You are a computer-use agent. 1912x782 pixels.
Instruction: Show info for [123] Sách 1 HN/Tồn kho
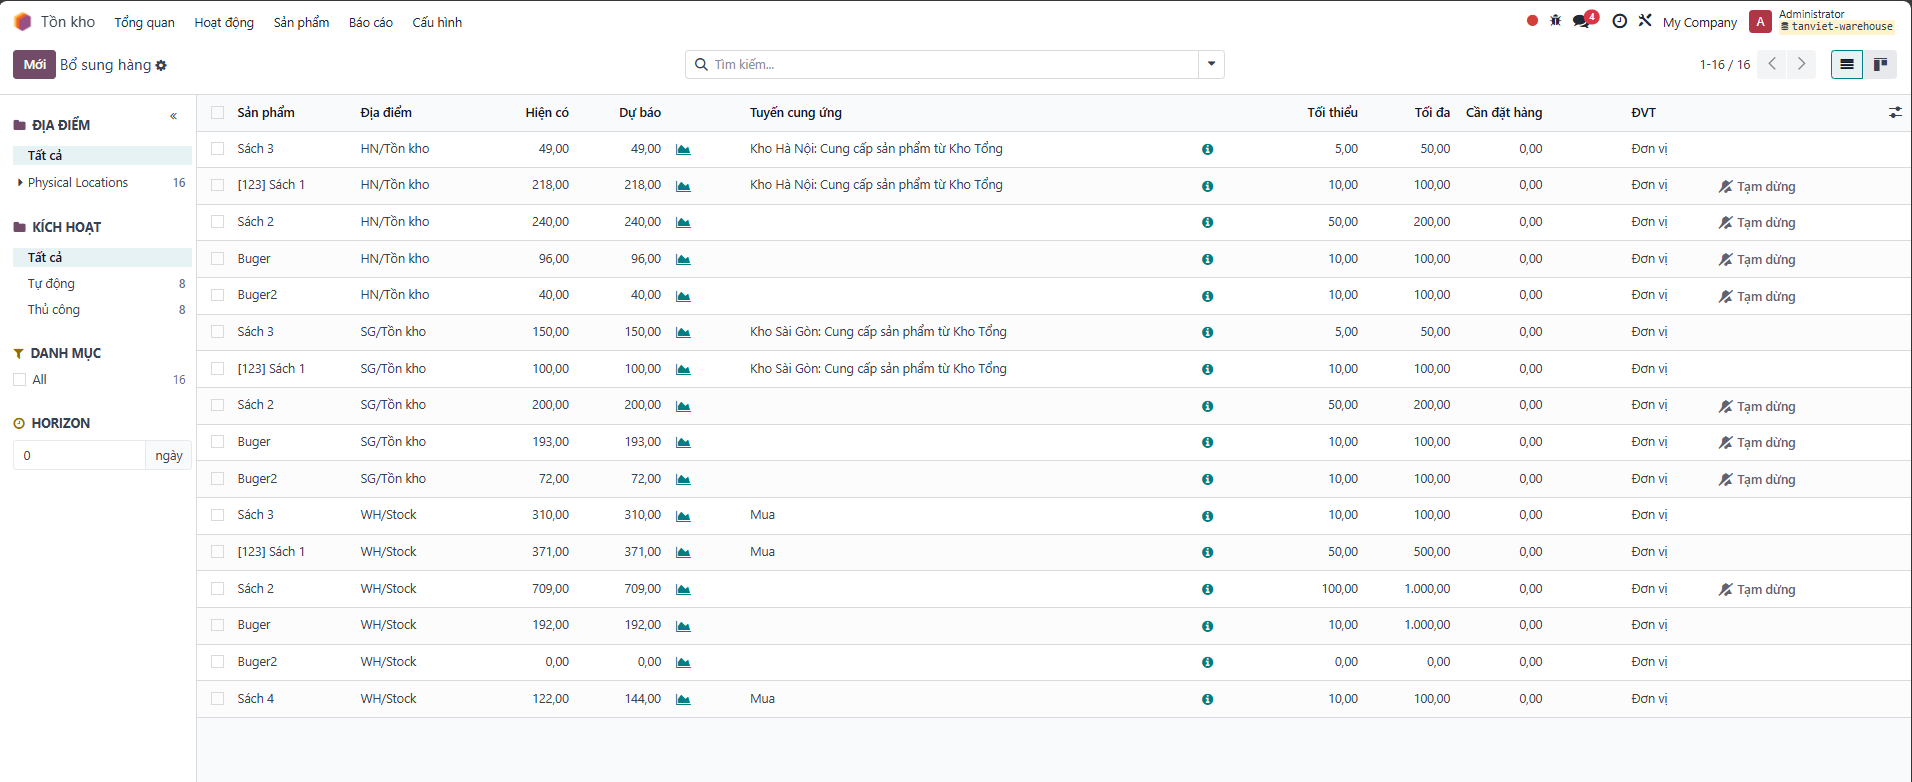(1207, 186)
